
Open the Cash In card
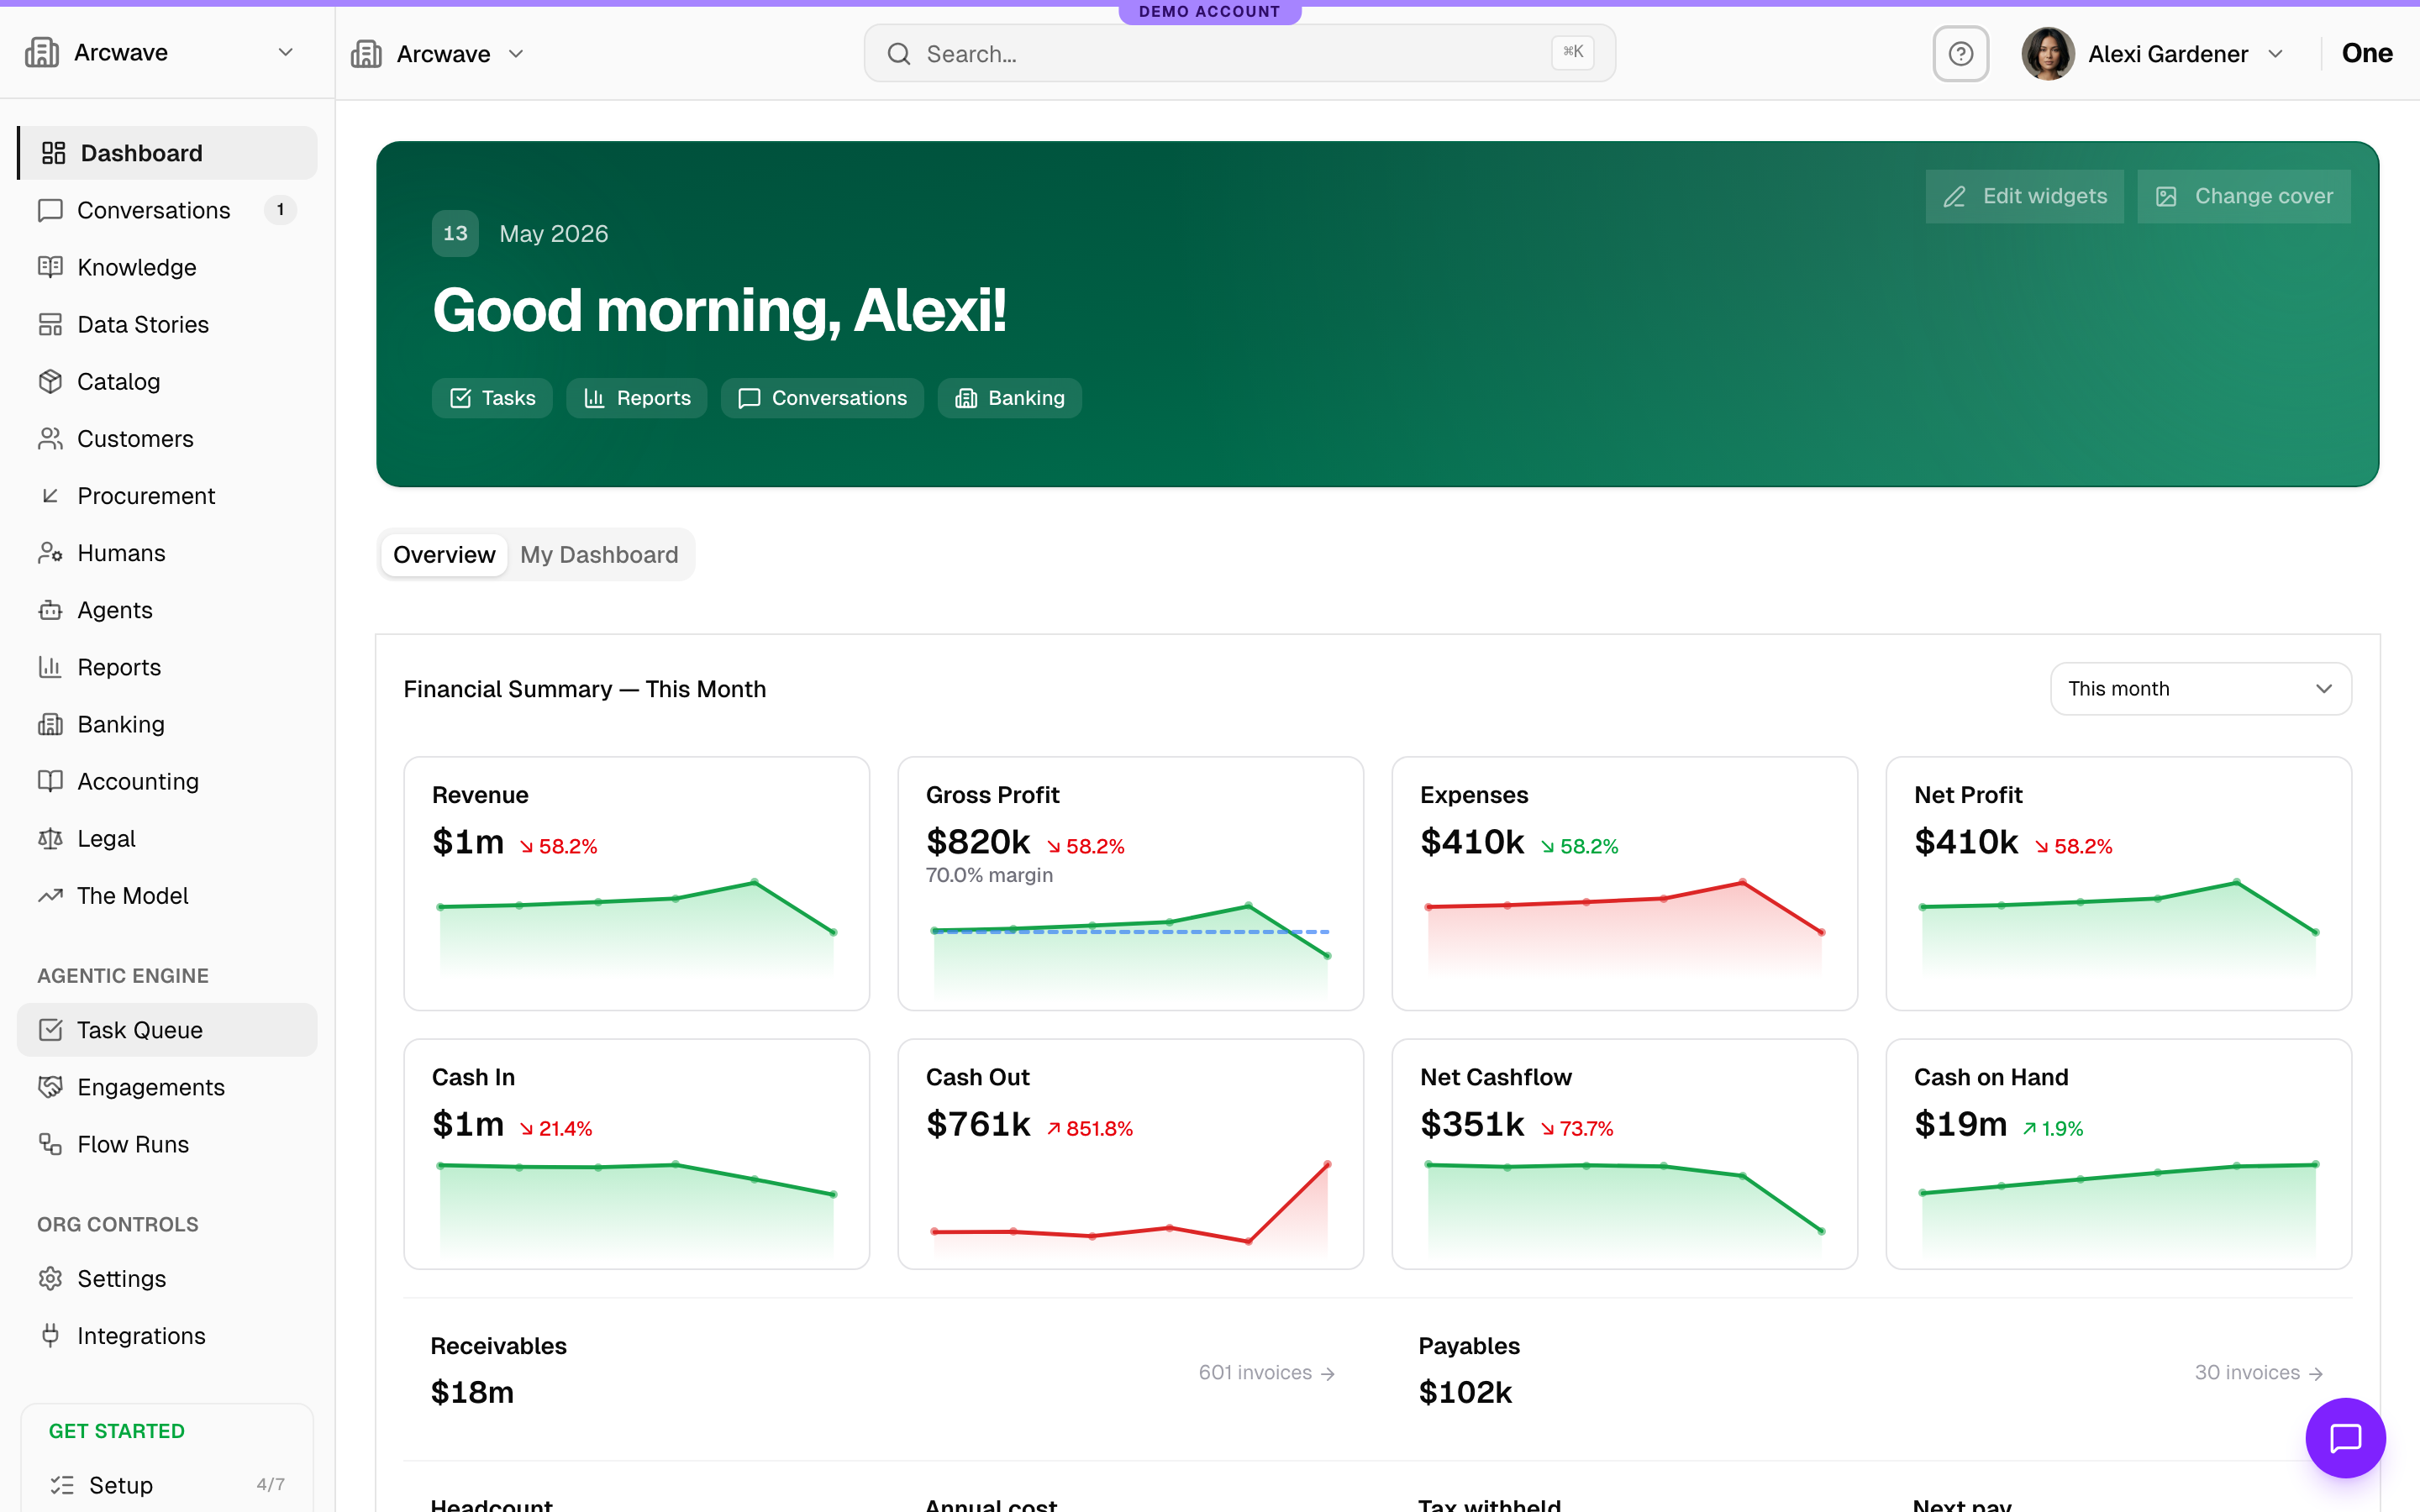coord(636,1154)
